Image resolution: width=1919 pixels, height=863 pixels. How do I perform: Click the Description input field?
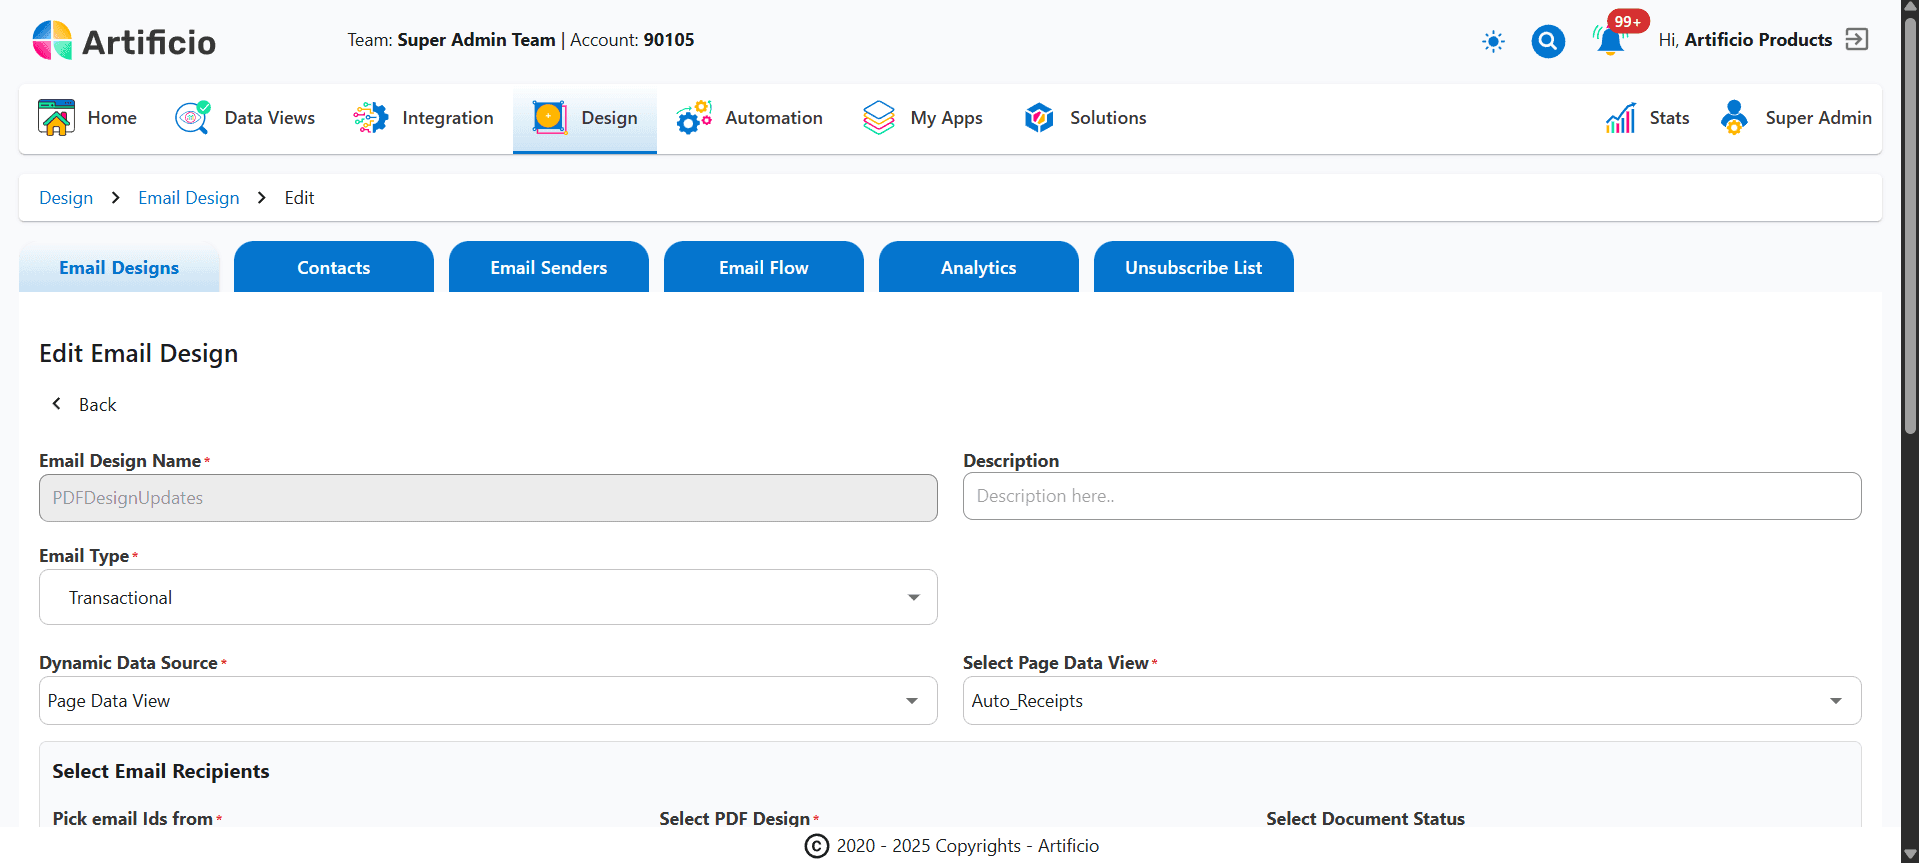coord(1411,496)
